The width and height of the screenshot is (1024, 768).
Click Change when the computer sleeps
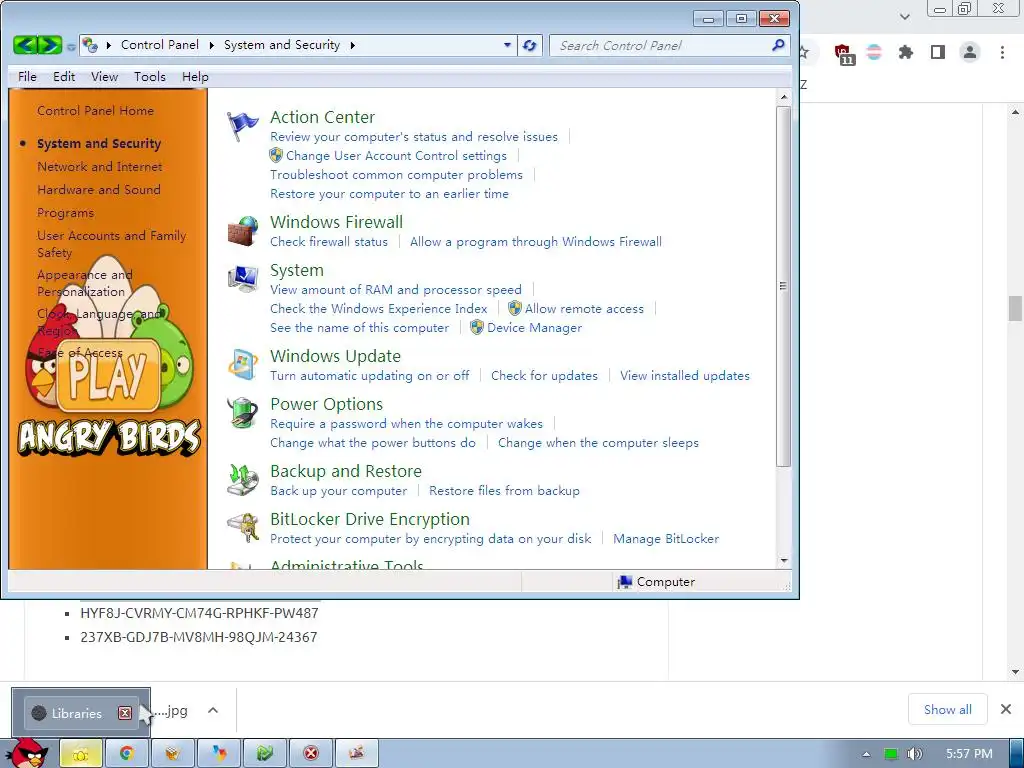point(598,443)
